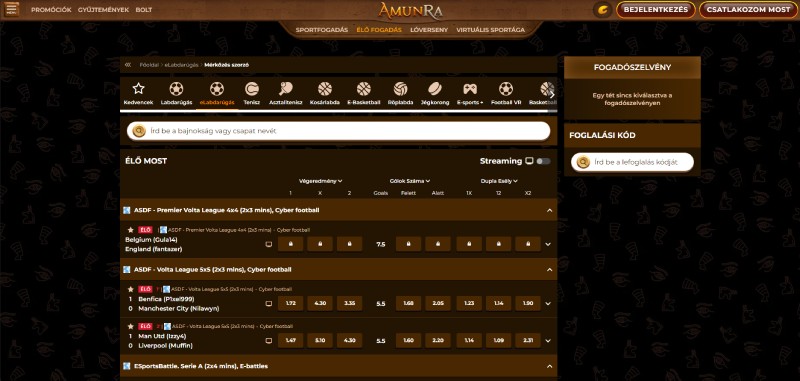
Task: Select the E-sports gamepad icon
Action: (x=470, y=89)
